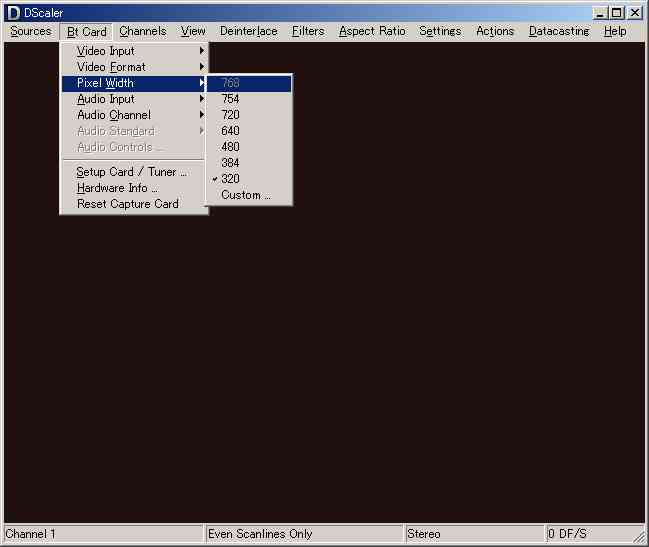Set pixel width to 754
This screenshot has width=649, height=547.
click(249, 99)
